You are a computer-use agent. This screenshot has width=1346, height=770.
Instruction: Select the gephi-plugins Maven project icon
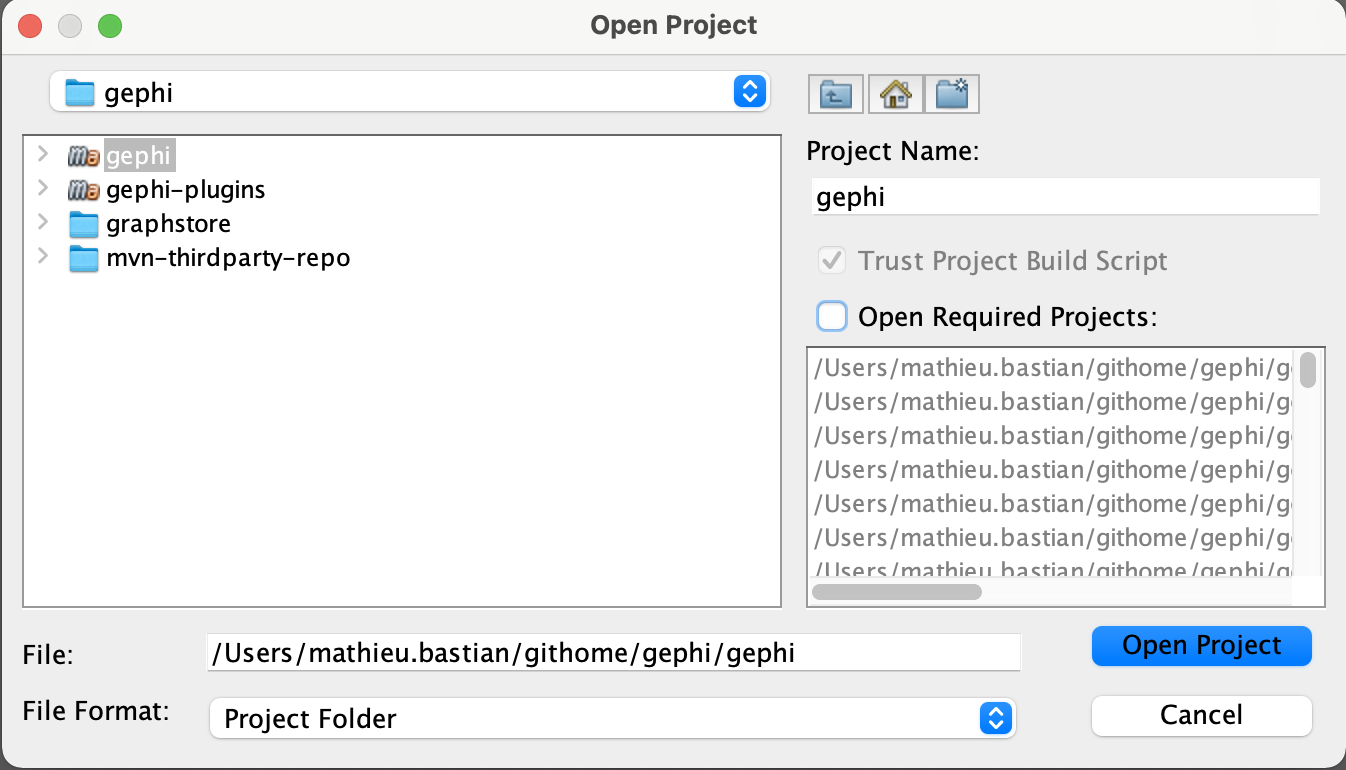[x=83, y=190]
